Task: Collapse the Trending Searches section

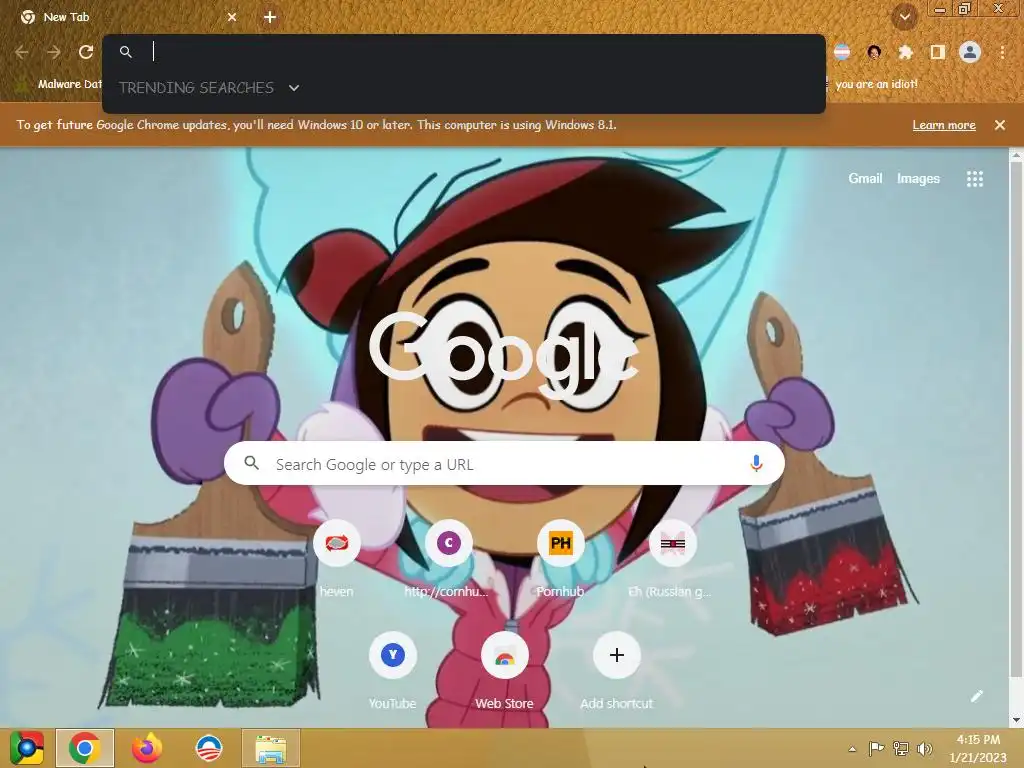Action: (294, 88)
